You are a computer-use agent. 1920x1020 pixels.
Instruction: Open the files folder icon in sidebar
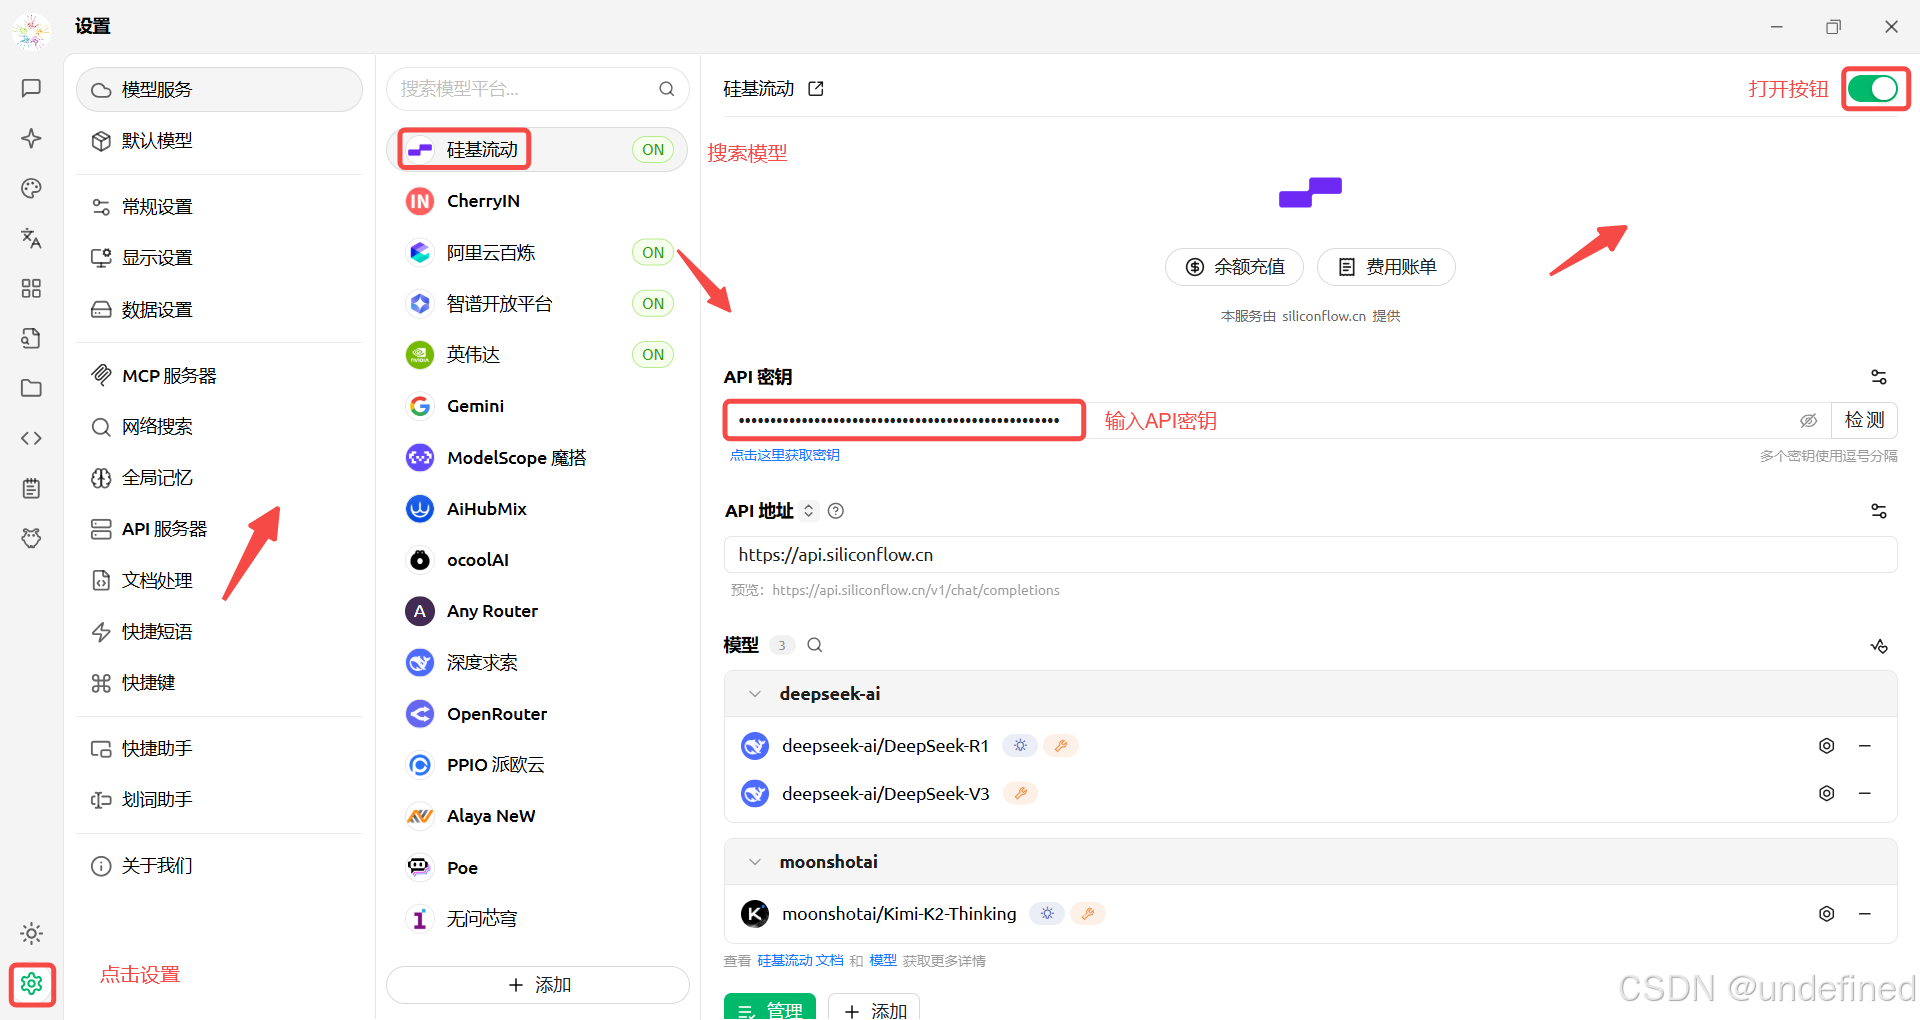tap(31, 388)
